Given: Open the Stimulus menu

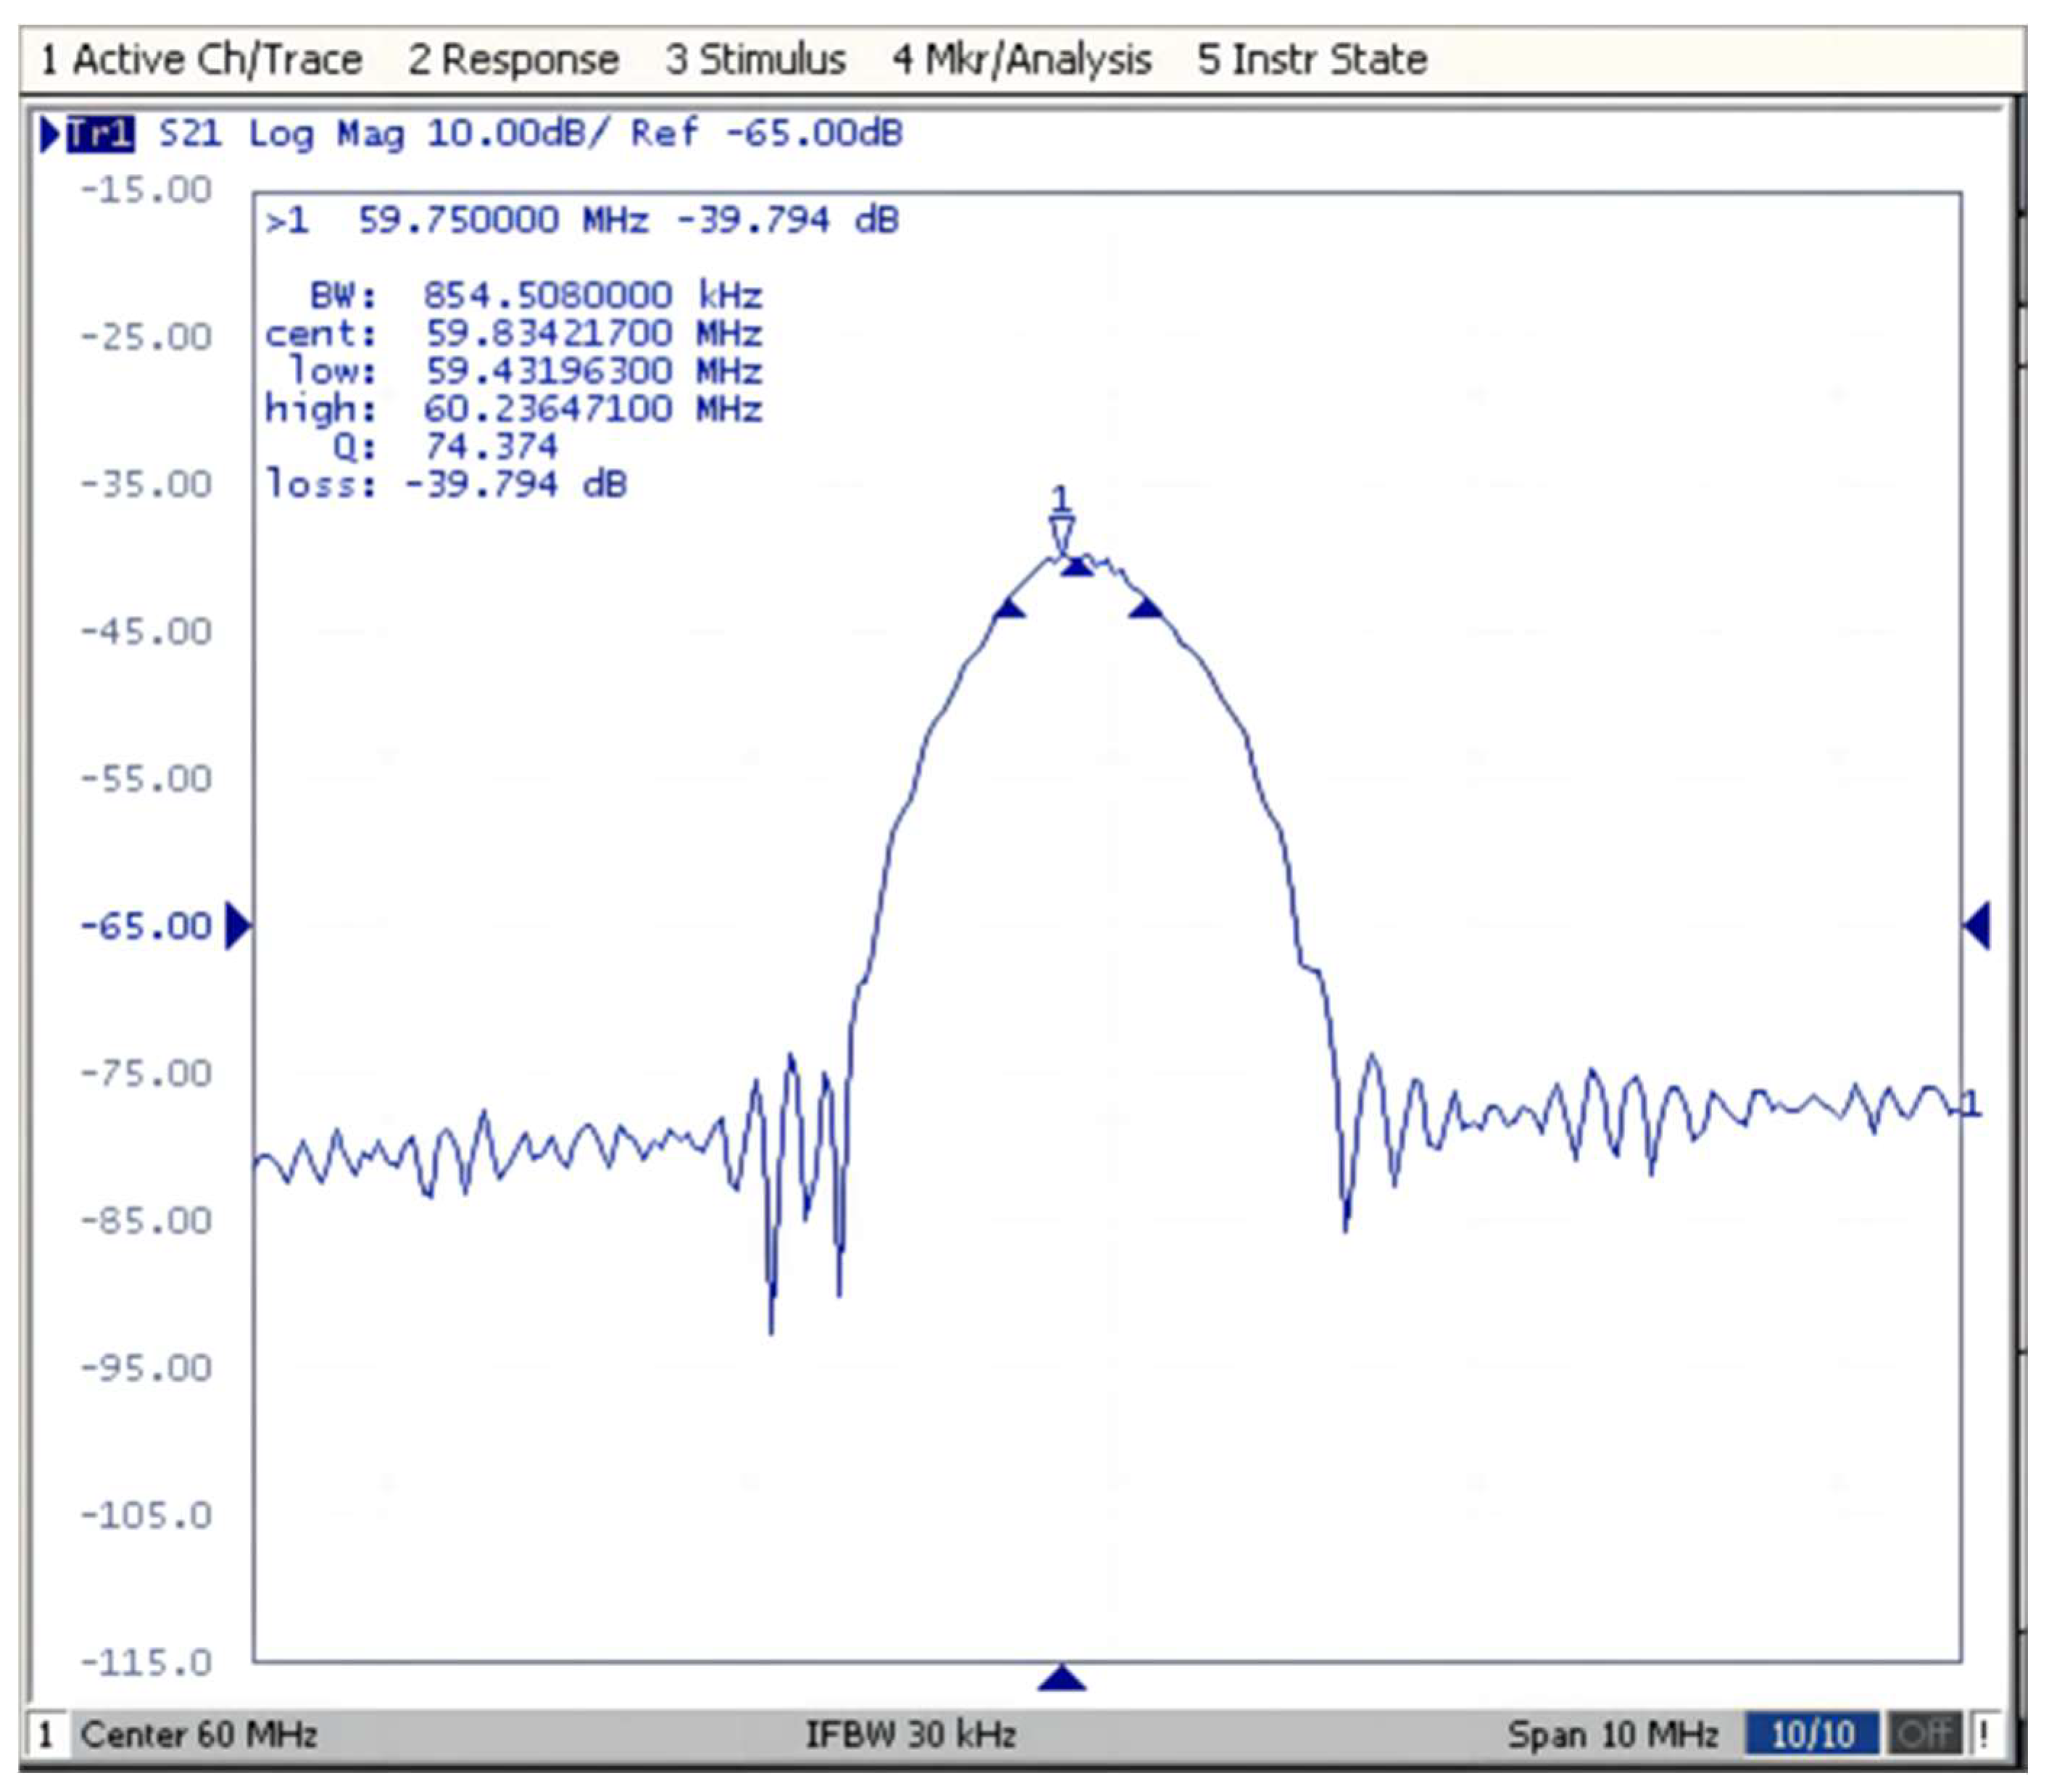Looking at the screenshot, I should (755, 60).
